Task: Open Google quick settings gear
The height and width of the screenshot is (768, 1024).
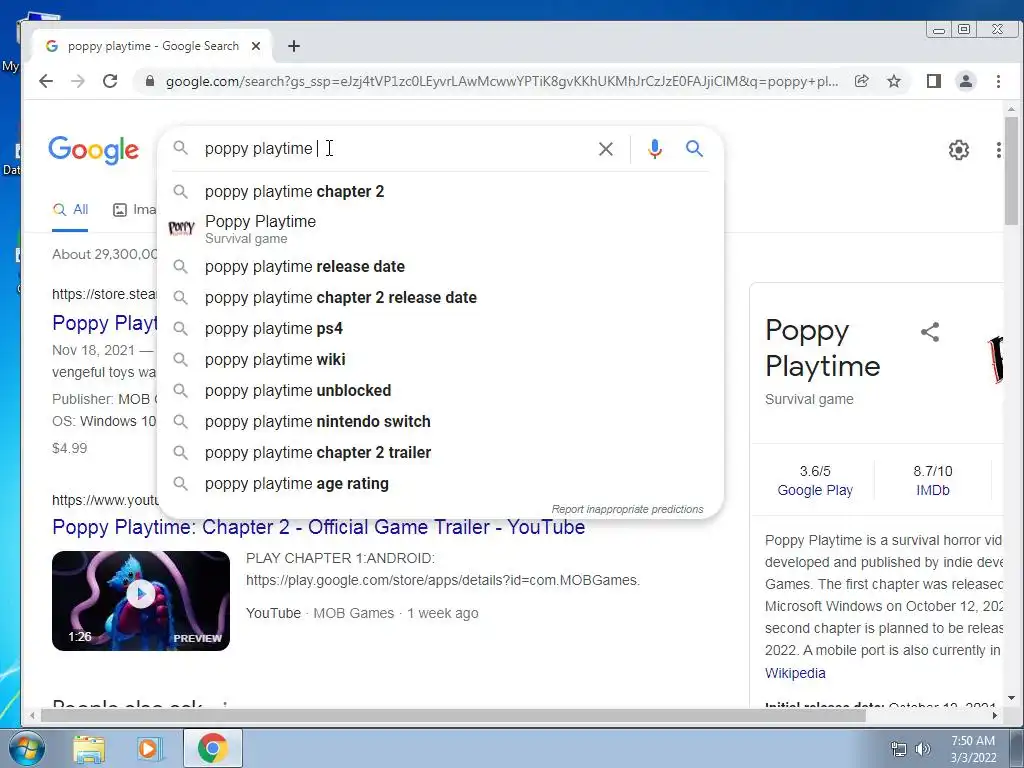Action: pyautogui.click(x=959, y=150)
